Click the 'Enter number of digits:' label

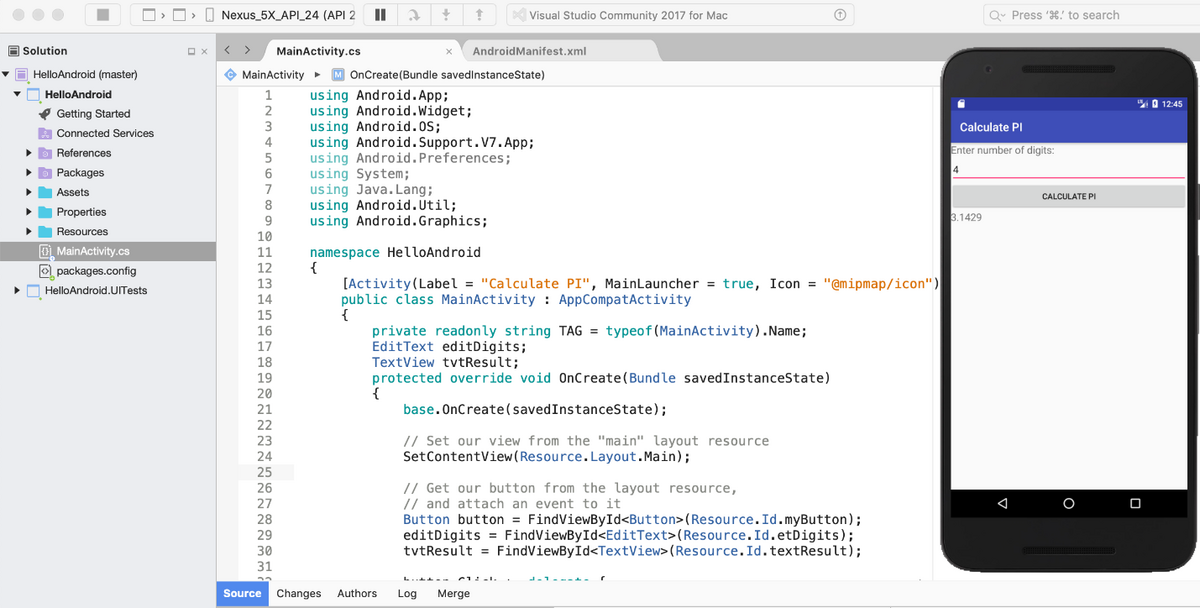click(x=1003, y=150)
